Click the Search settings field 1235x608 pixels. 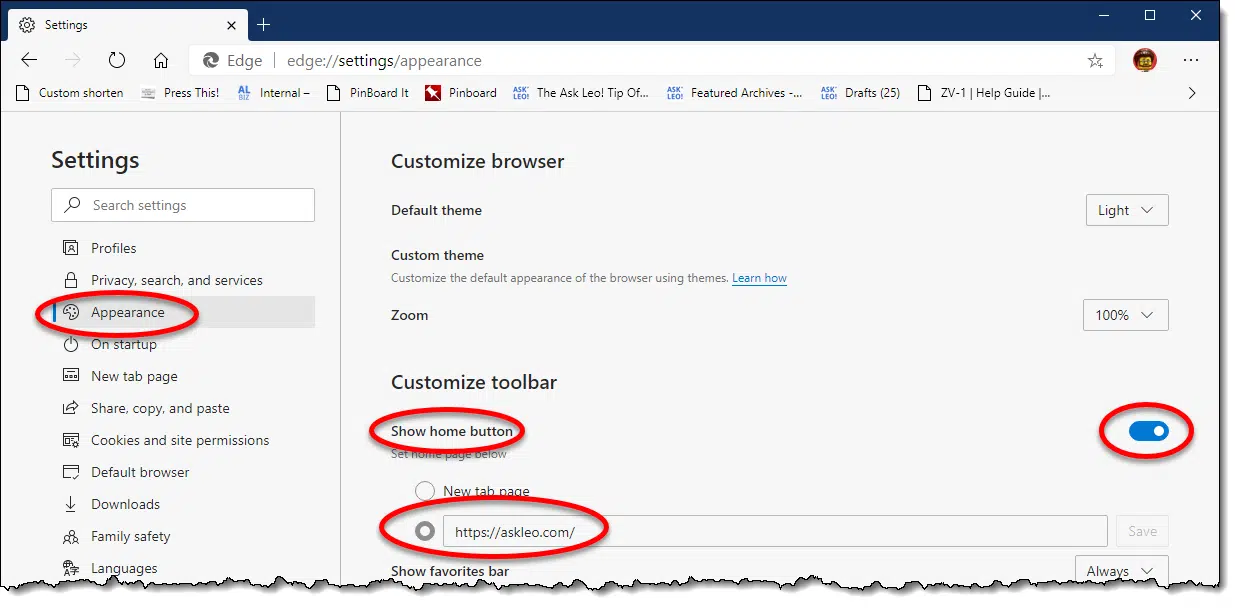click(183, 205)
